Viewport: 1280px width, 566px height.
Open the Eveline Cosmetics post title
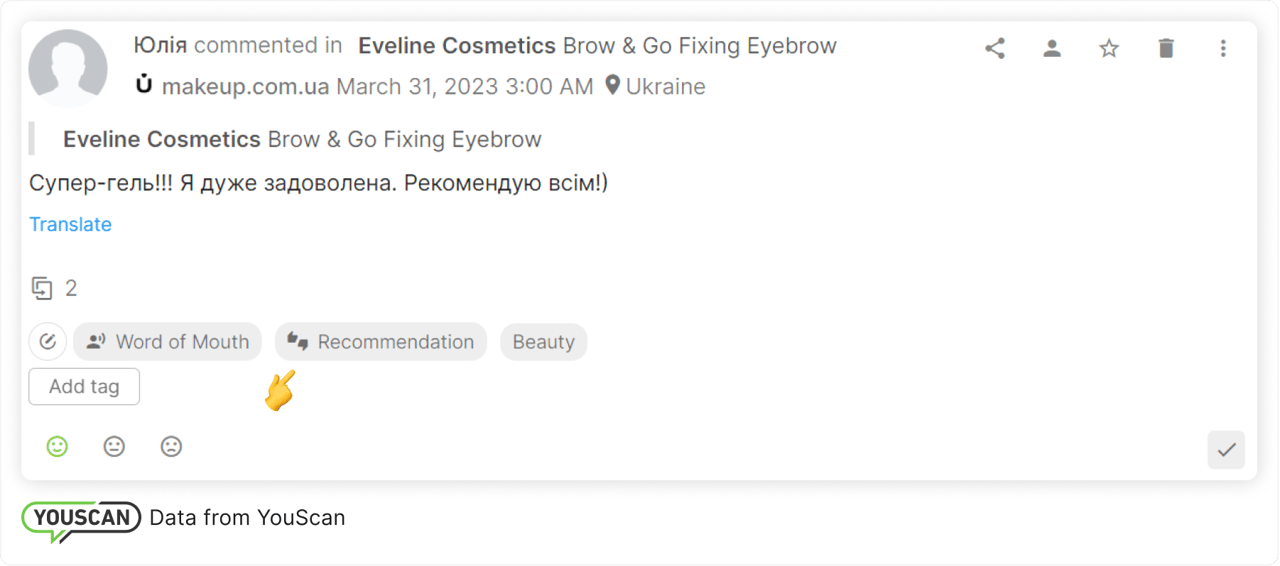tap(597, 46)
